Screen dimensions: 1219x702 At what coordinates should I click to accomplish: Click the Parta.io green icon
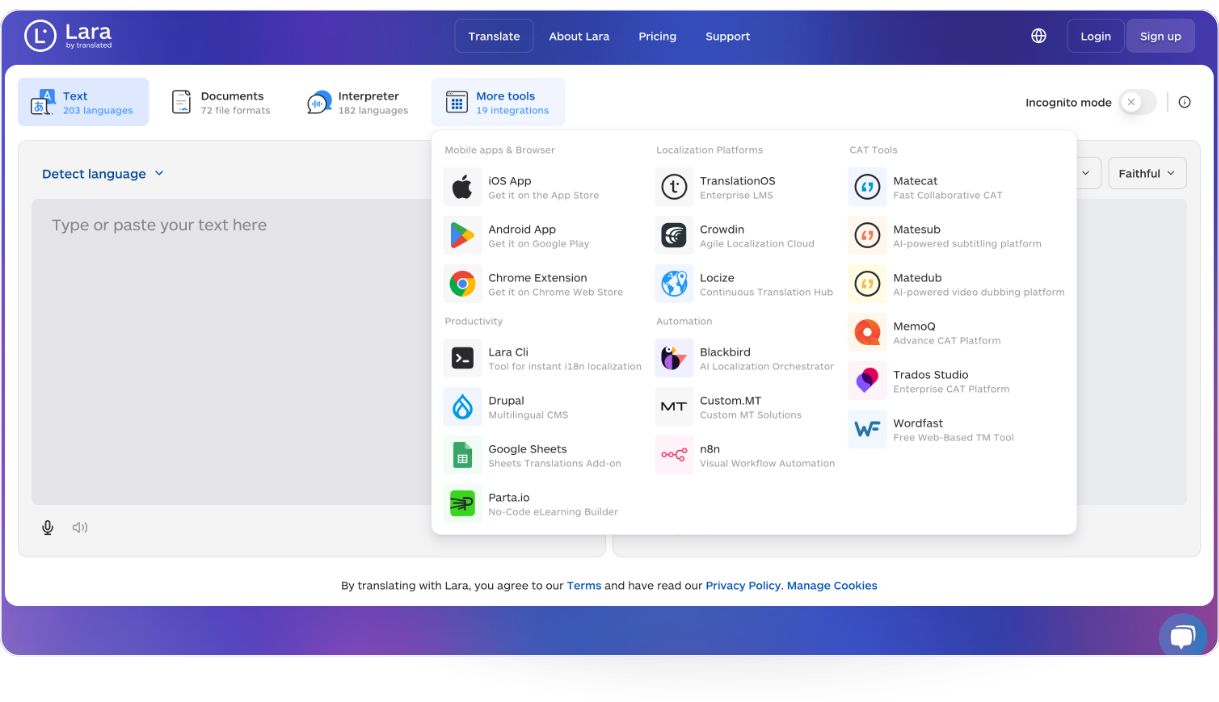(462, 504)
